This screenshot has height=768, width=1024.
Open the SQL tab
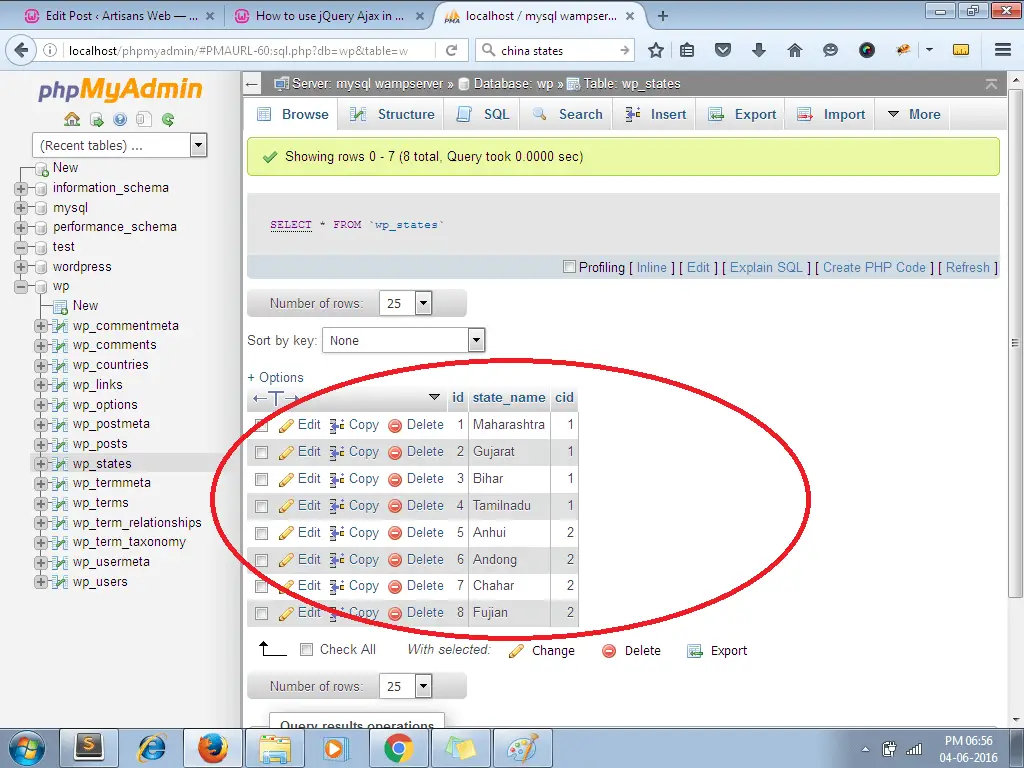(x=484, y=115)
